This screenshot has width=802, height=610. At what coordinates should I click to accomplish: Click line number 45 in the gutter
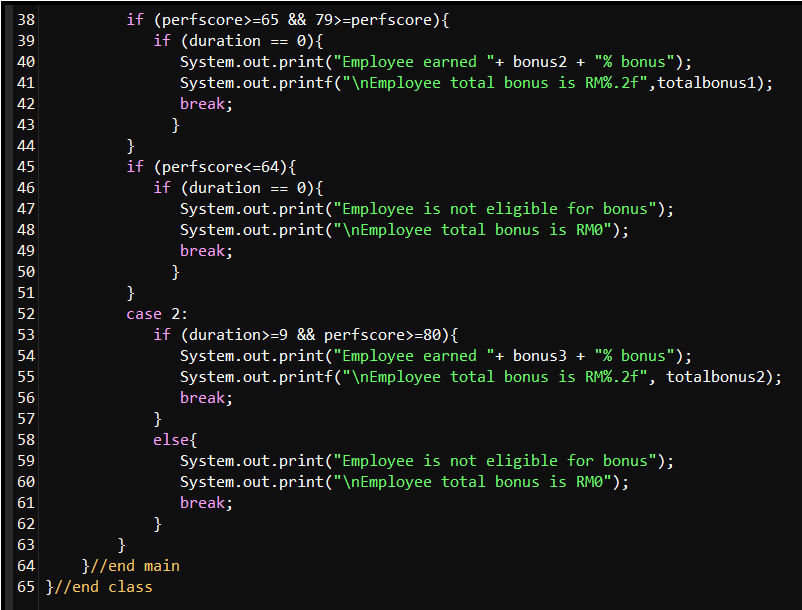coord(26,167)
